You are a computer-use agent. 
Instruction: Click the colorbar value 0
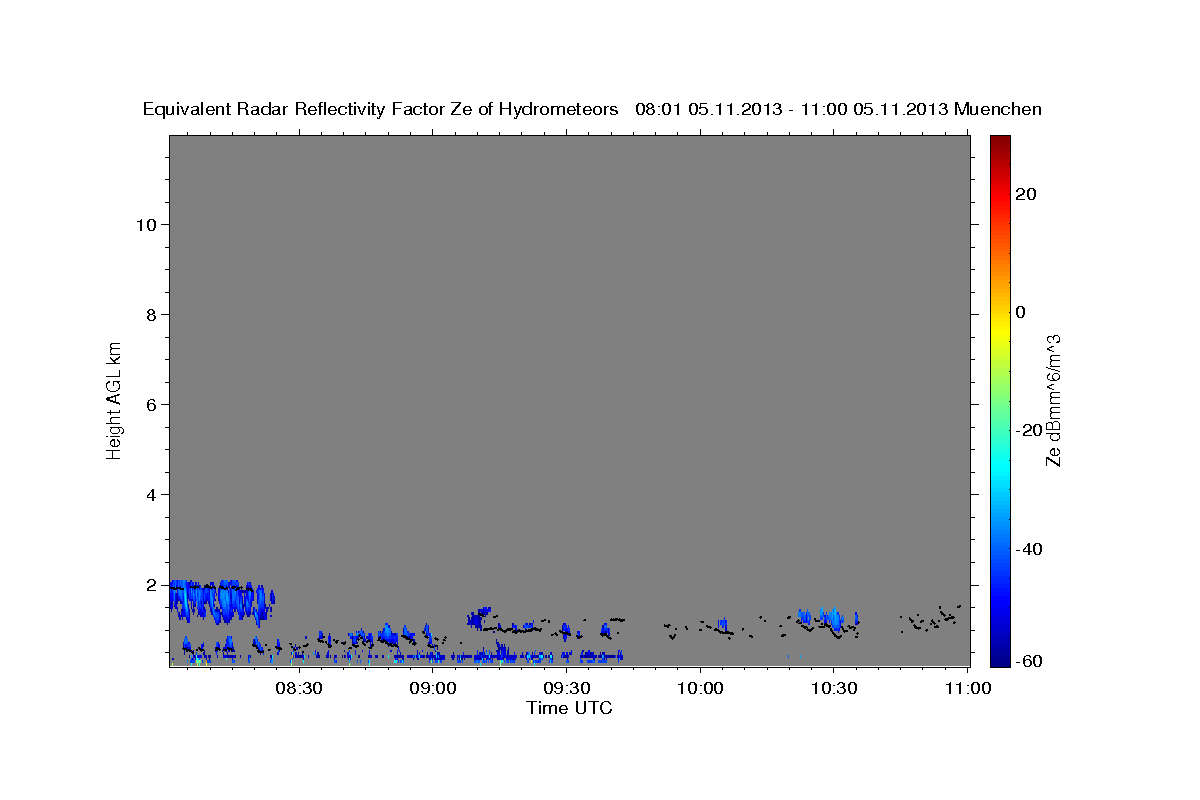click(x=1020, y=312)
